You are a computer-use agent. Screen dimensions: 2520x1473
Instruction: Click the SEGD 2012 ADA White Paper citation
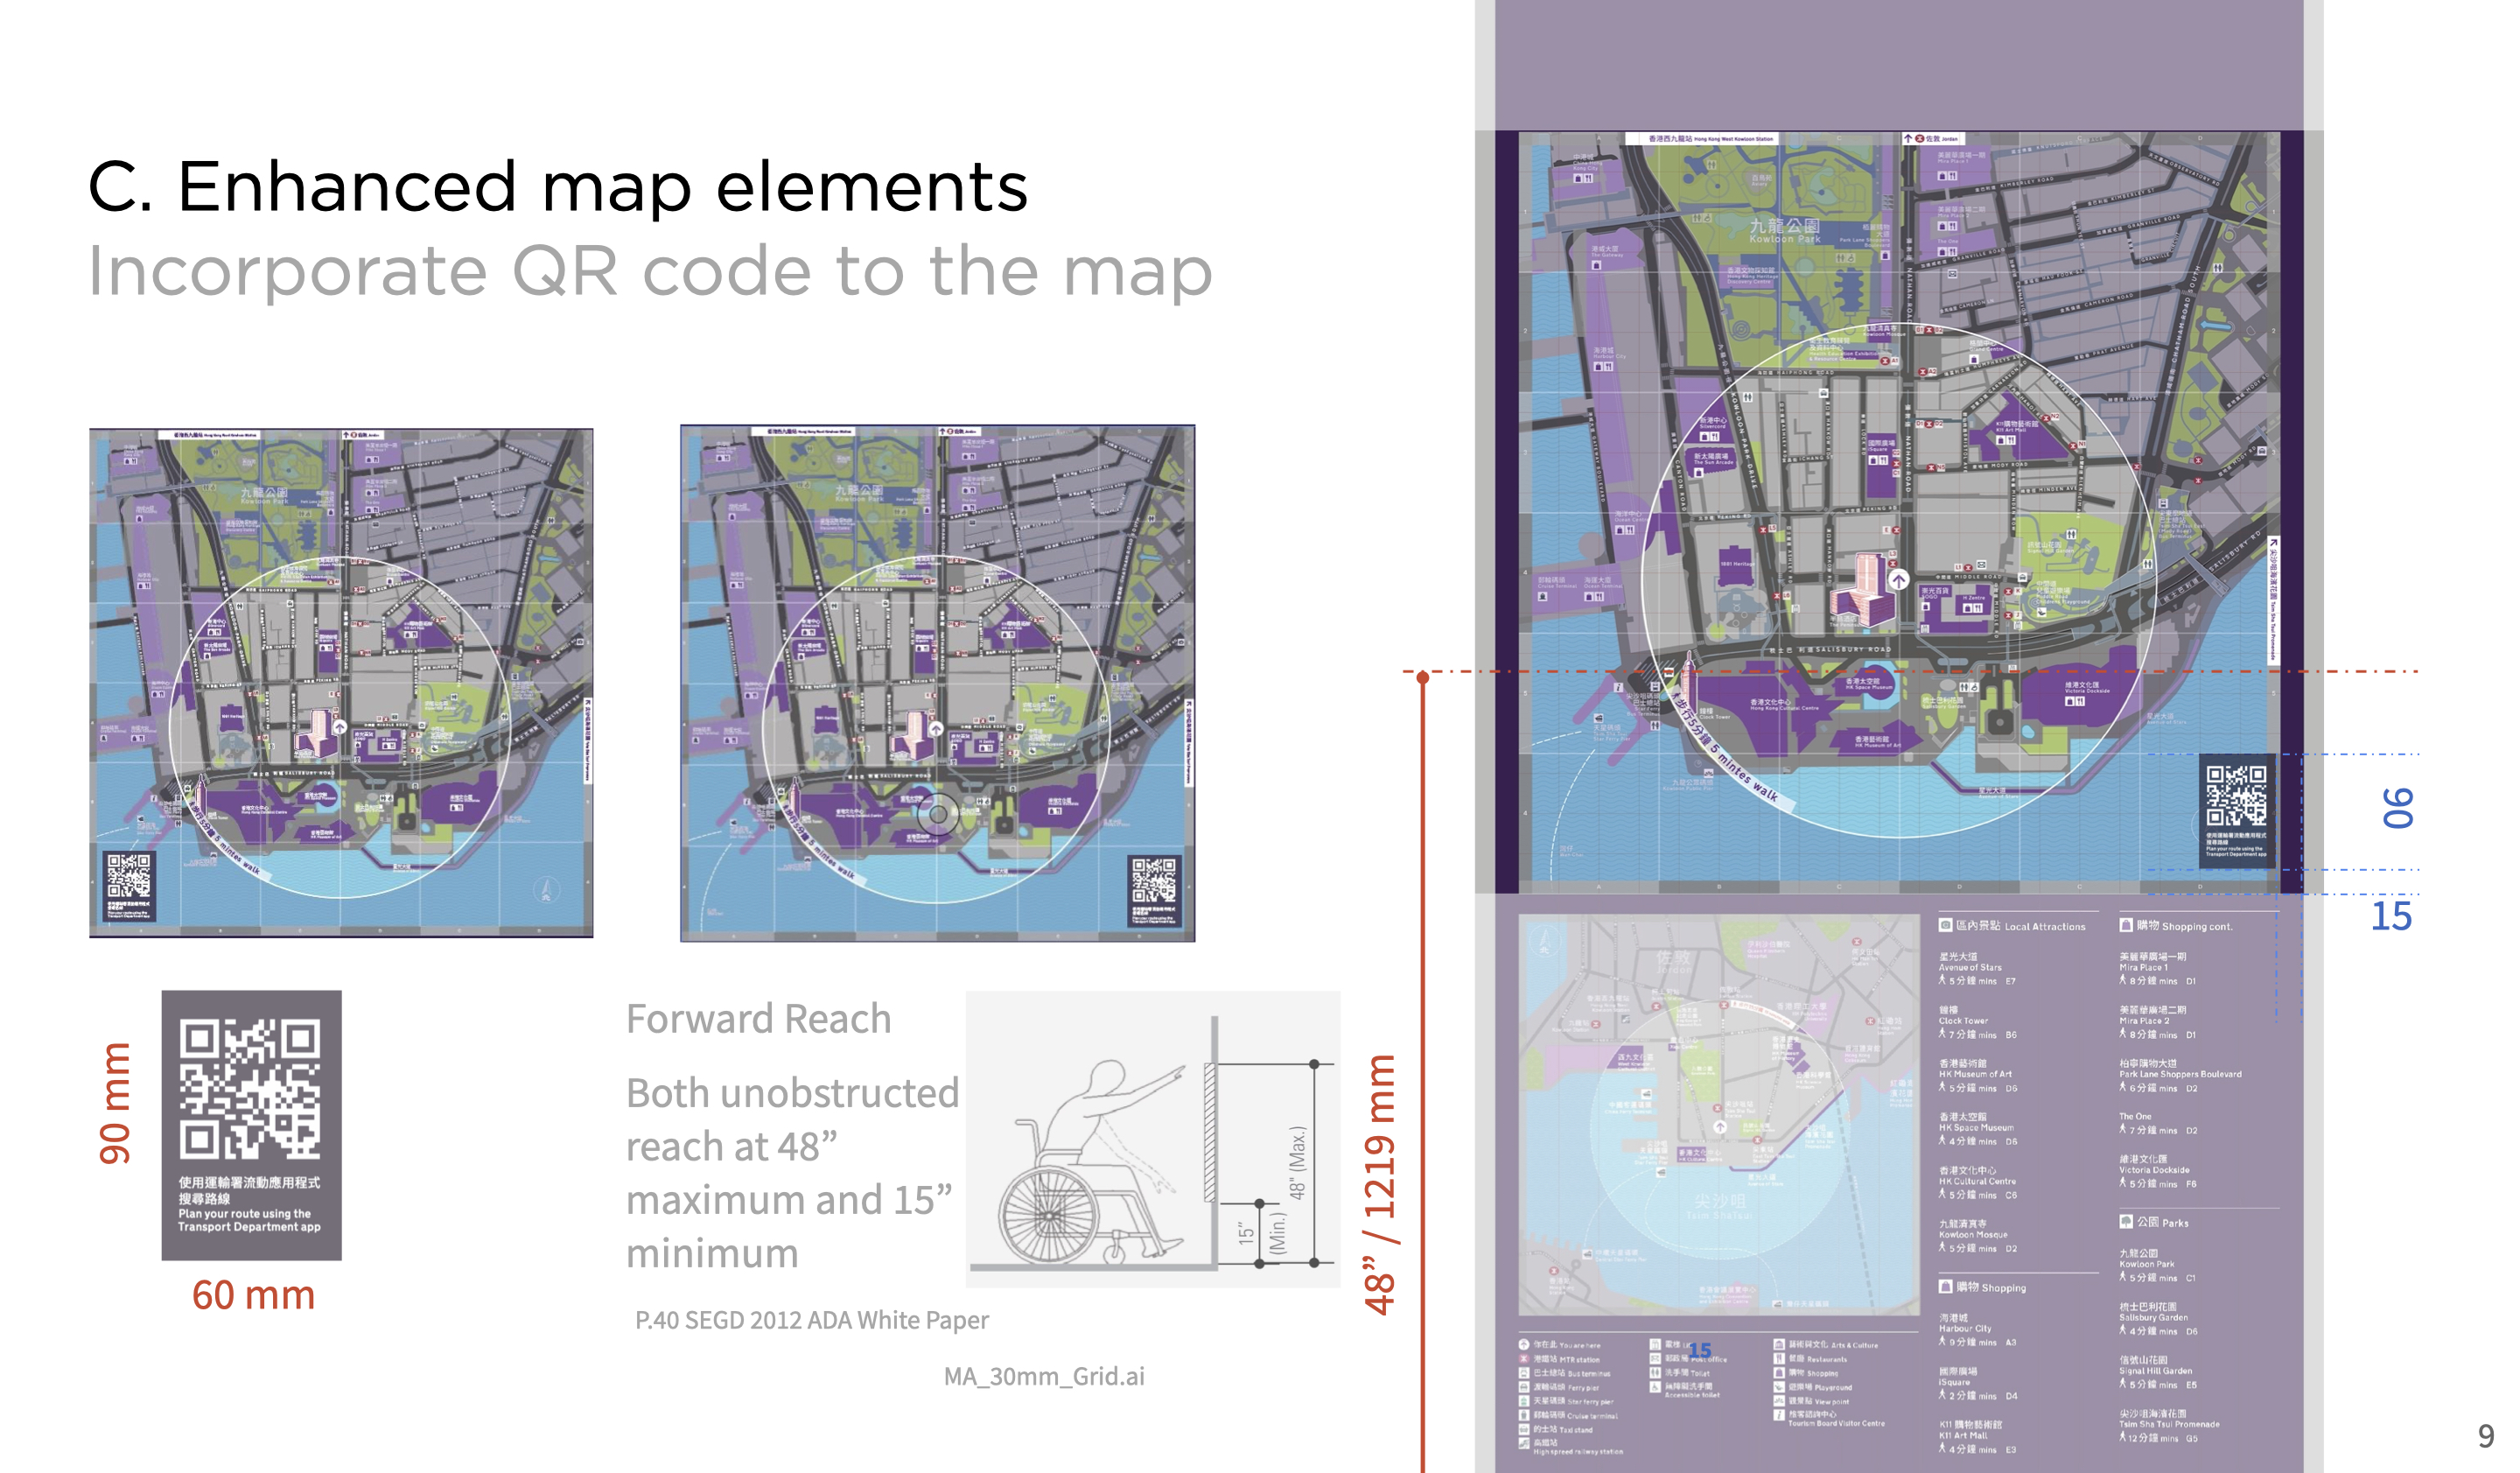coord(812,1320)
